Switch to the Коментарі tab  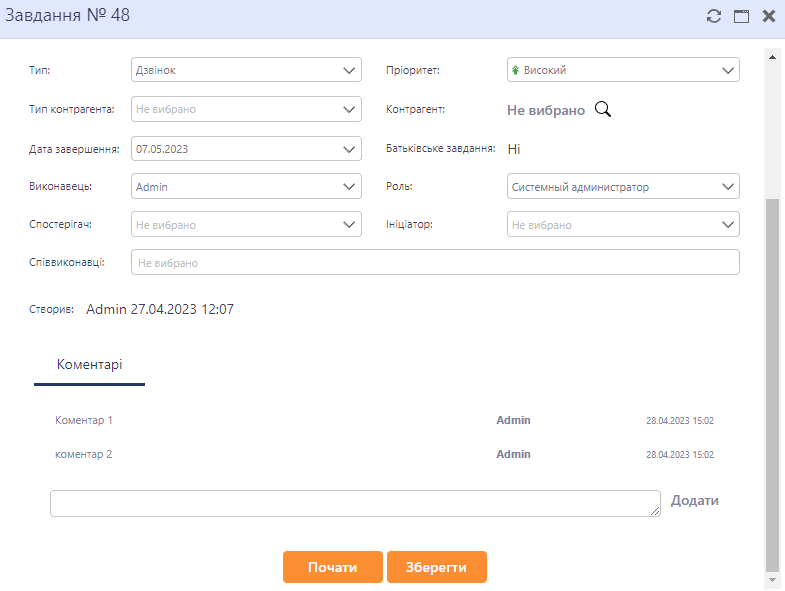coord(90,365)
